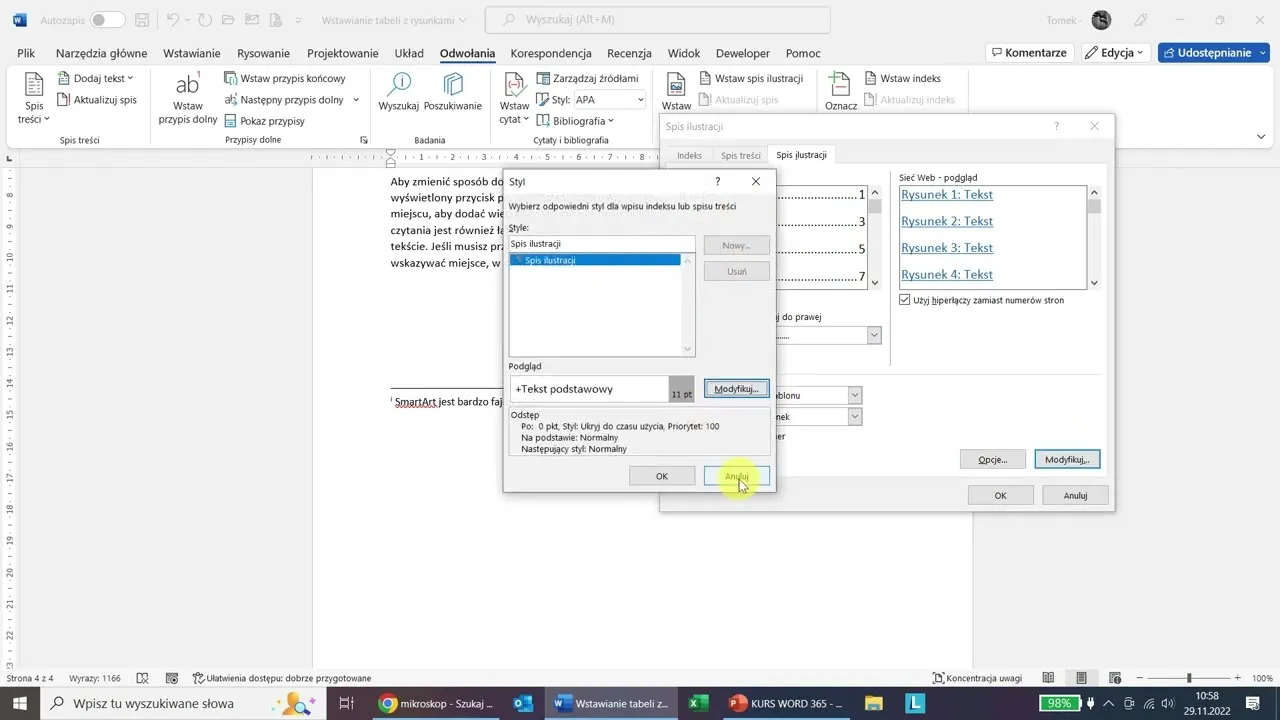Open the Korespondencja ribbon tab
The height and width of the screenshot is (720, 1280).
[x=551, y=53]
